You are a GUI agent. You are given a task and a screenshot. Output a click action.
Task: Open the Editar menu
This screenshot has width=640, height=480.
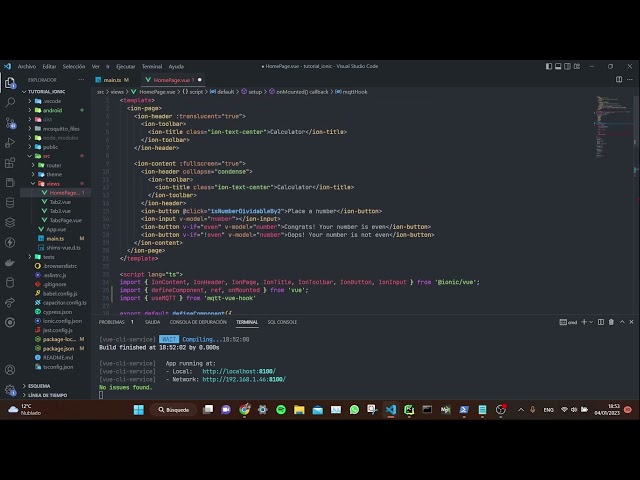pos(49,66)
